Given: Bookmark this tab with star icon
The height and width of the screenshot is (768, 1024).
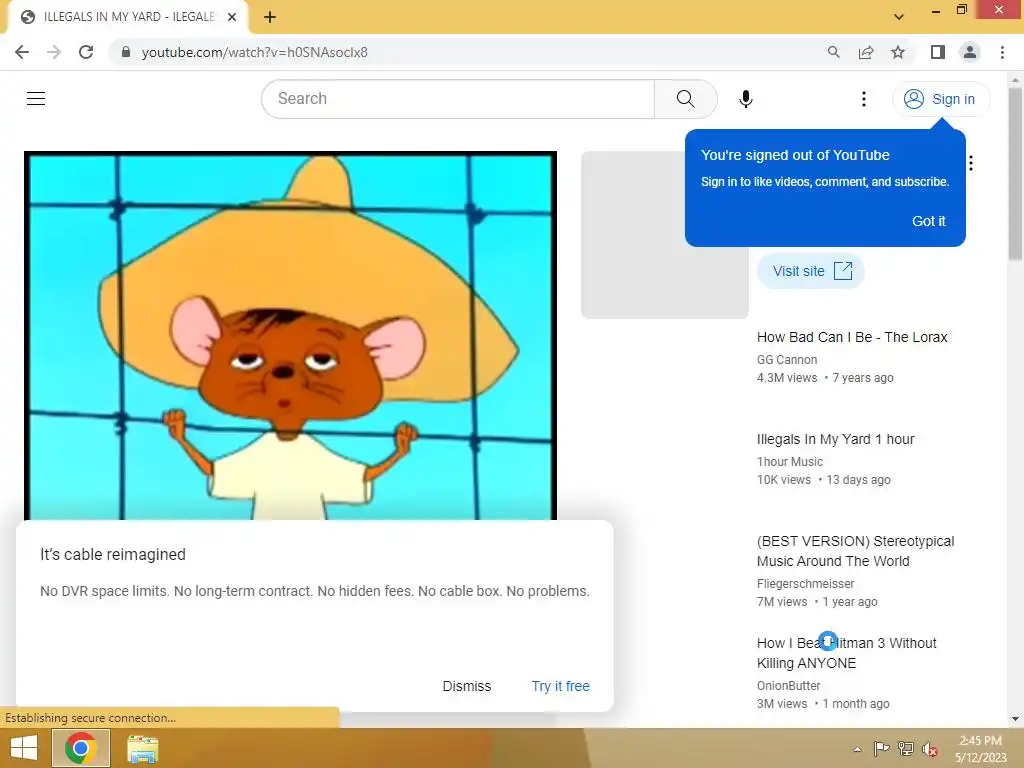Looking at the screenshot, I should click(898, 52).
